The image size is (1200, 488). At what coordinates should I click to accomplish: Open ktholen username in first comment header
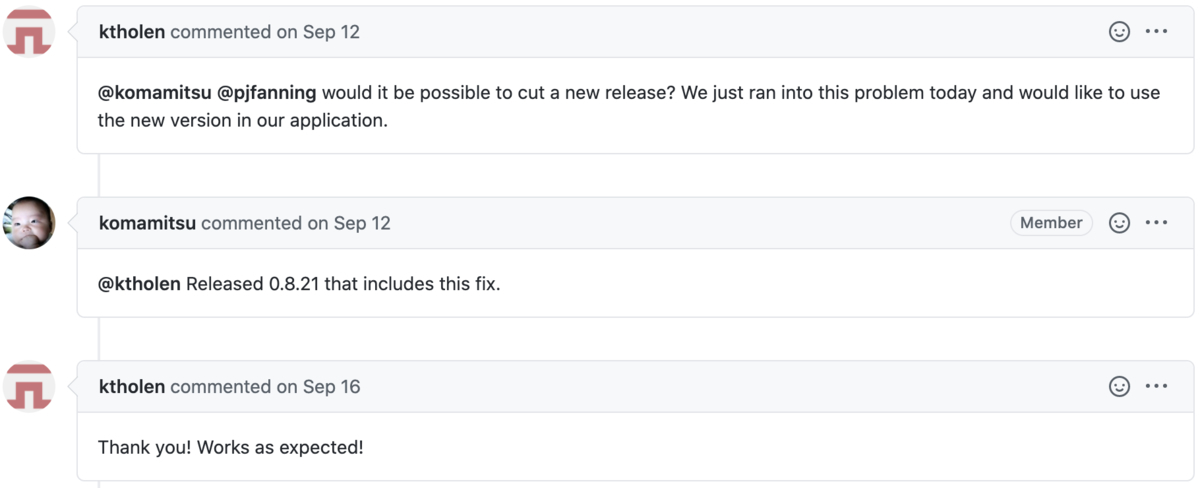coord(132,32)
